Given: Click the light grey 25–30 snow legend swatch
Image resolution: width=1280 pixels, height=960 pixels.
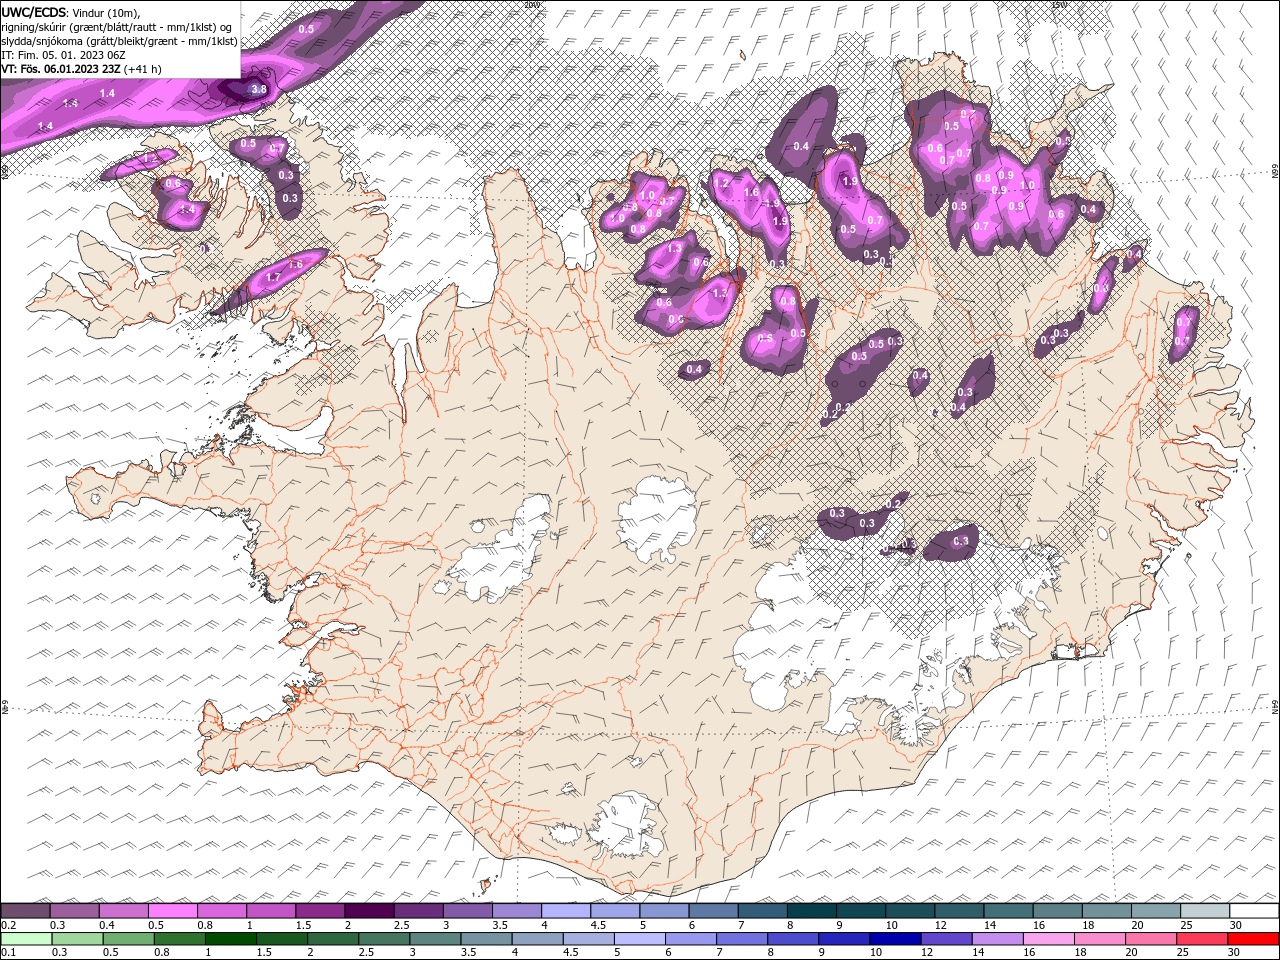Looking at the screenshot, I should click(x=1205, y=911).
